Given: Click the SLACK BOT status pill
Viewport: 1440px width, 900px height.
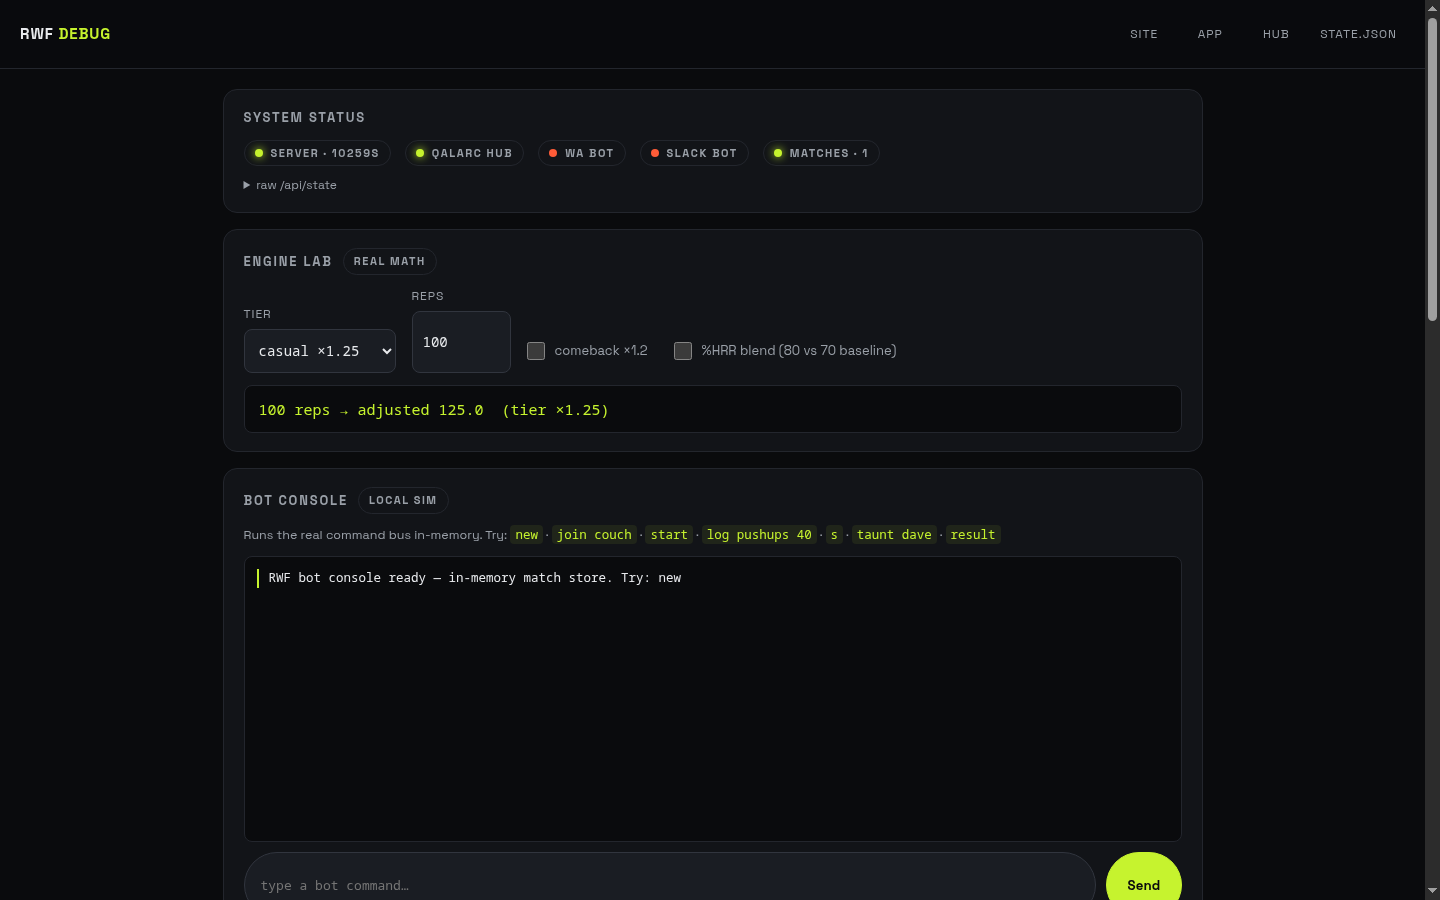Looking at the screenshot, I should click(694, 153).
